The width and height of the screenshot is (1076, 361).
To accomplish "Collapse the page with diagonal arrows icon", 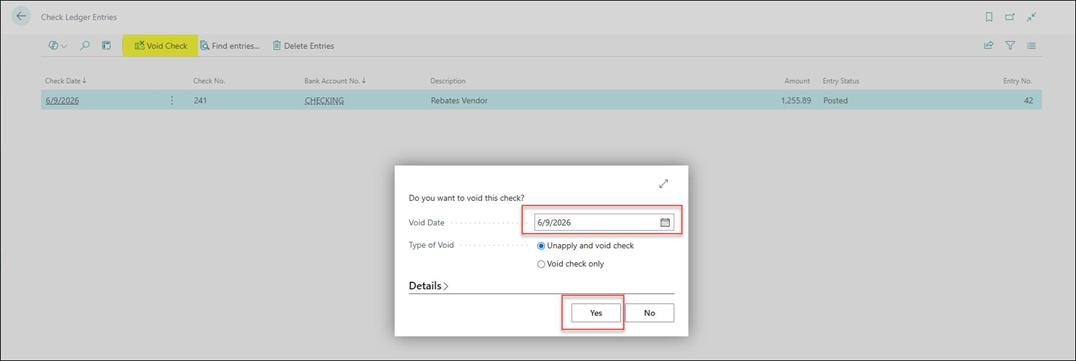I will (x=1031, y=17).
